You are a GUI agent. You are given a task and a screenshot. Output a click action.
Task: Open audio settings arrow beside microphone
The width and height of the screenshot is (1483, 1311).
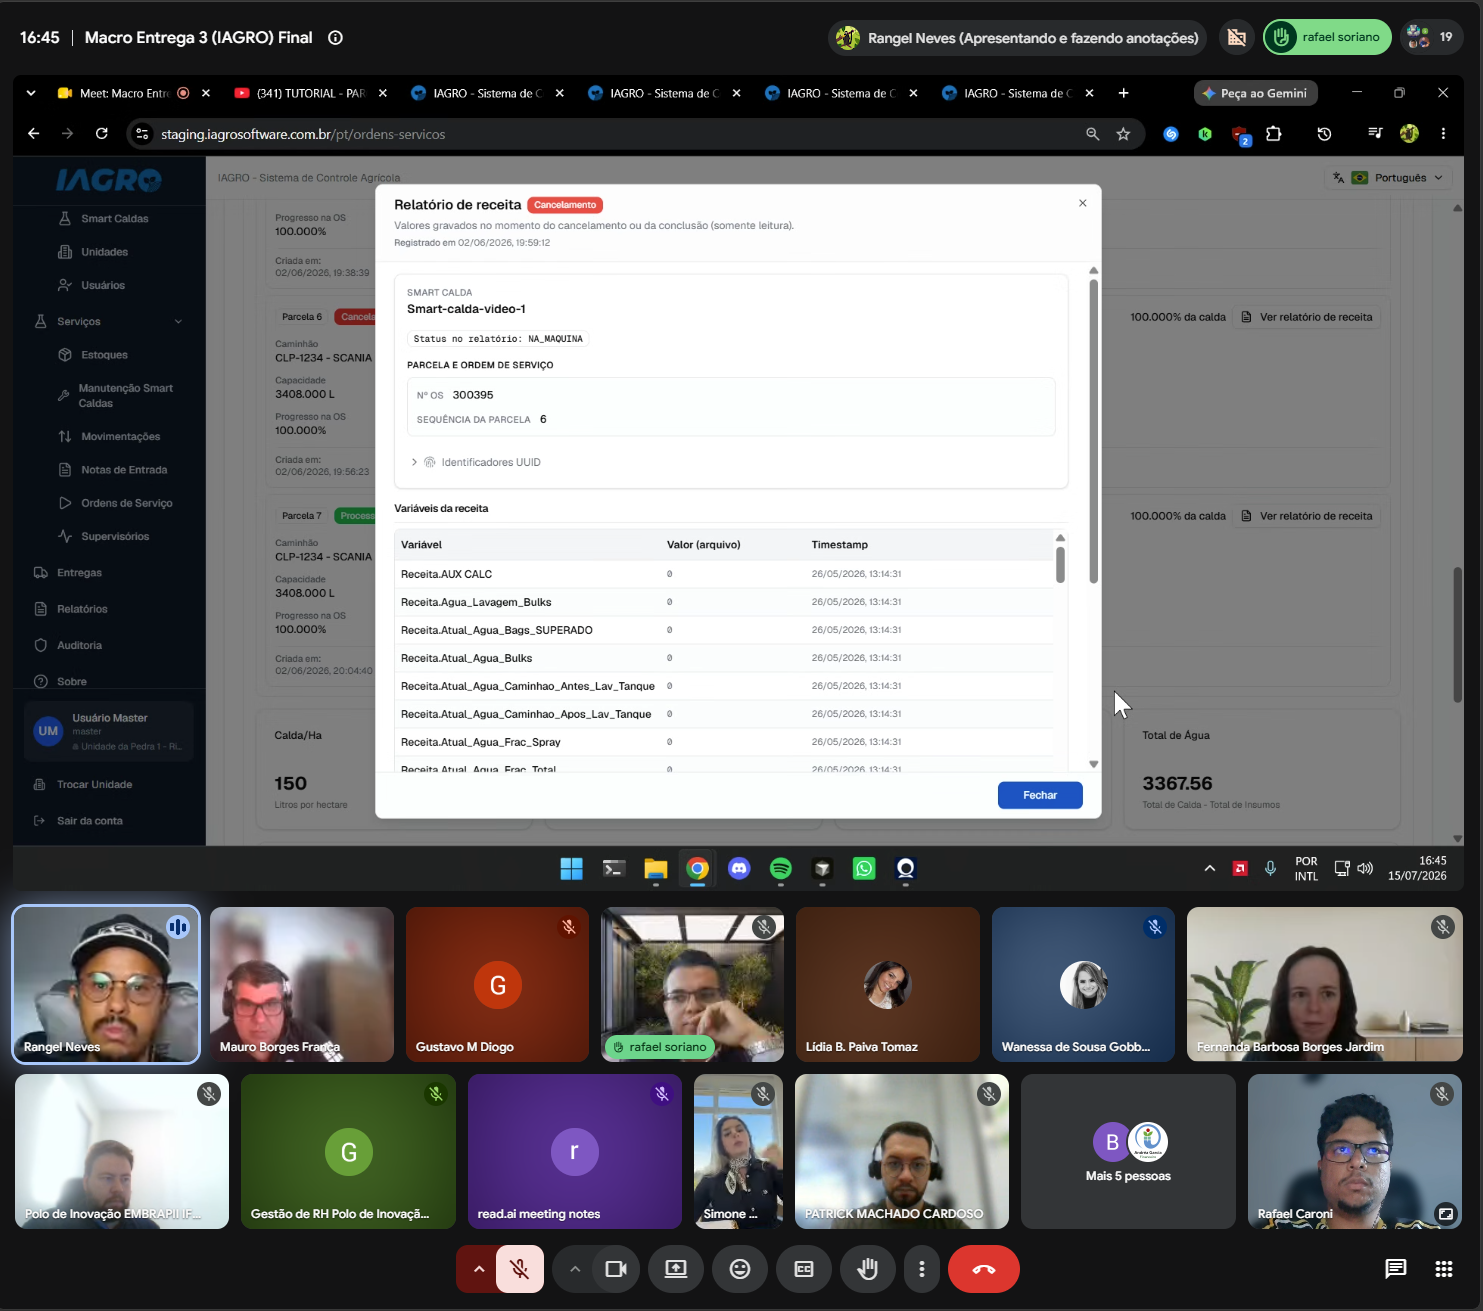(479, 1269)
